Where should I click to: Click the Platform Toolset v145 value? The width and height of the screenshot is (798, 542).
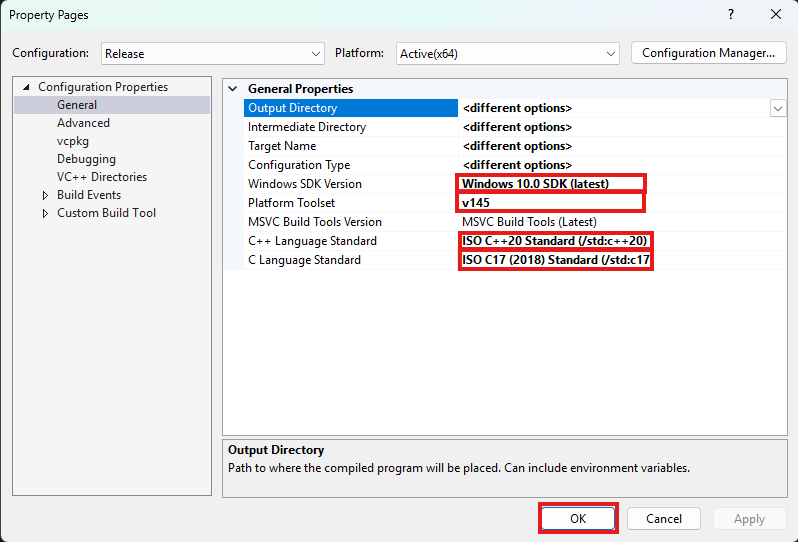pyautogui.click(x=549, y=203)
